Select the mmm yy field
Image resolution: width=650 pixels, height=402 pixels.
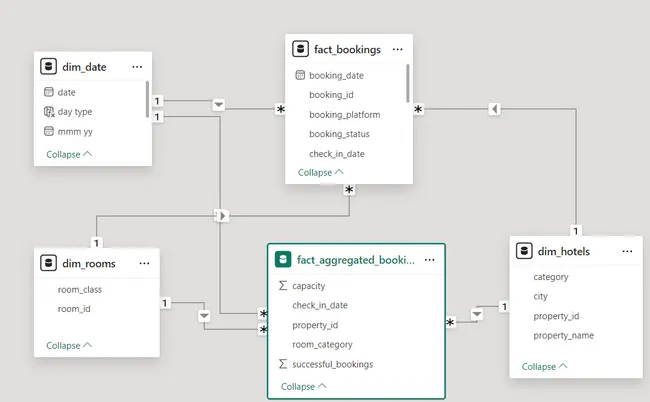coord(75,132)
